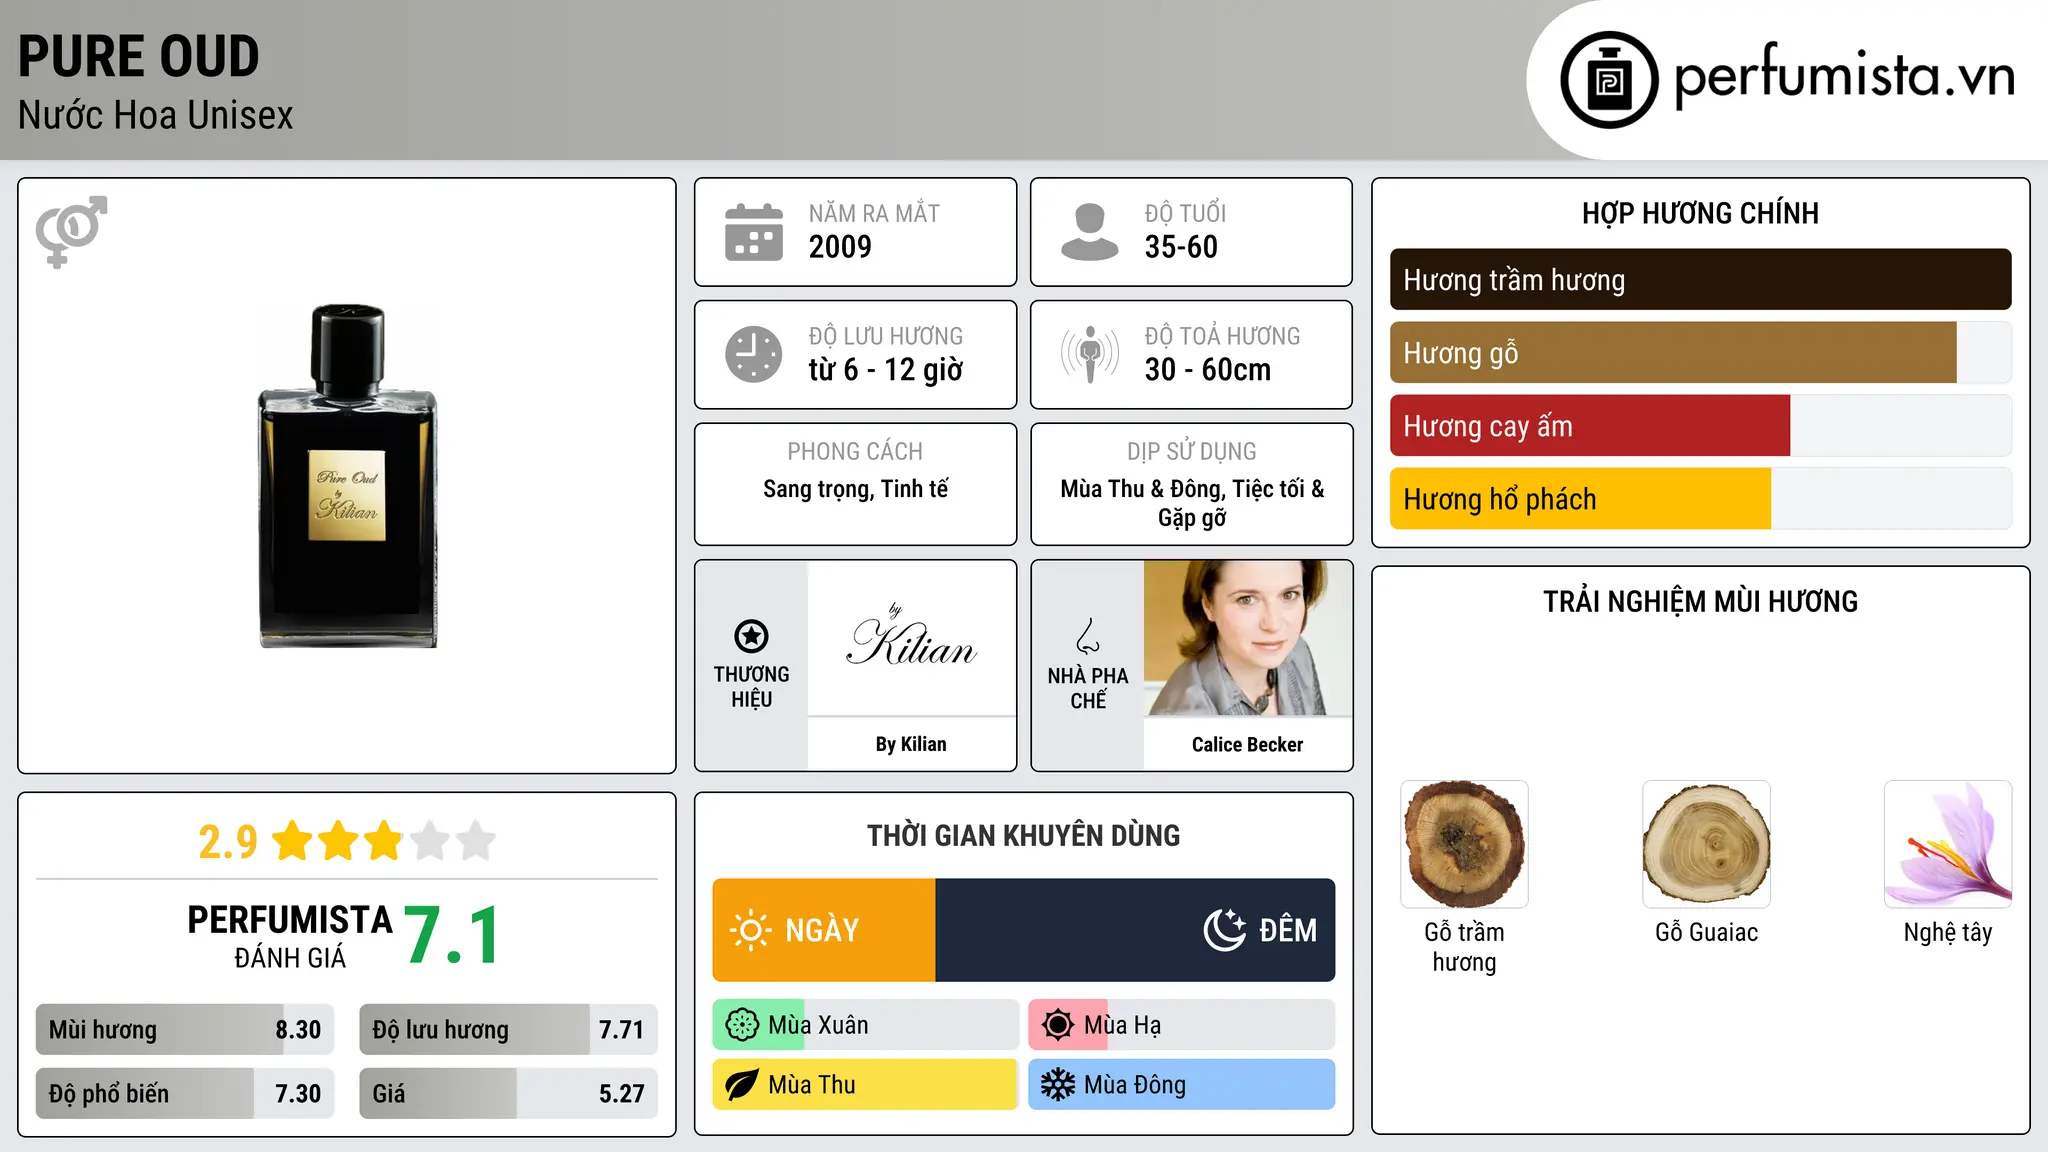Click the DỊP SỬ DỤNG label
The height and width of the screenshot is (1152, 2048).
click(x=1191, y=452)
